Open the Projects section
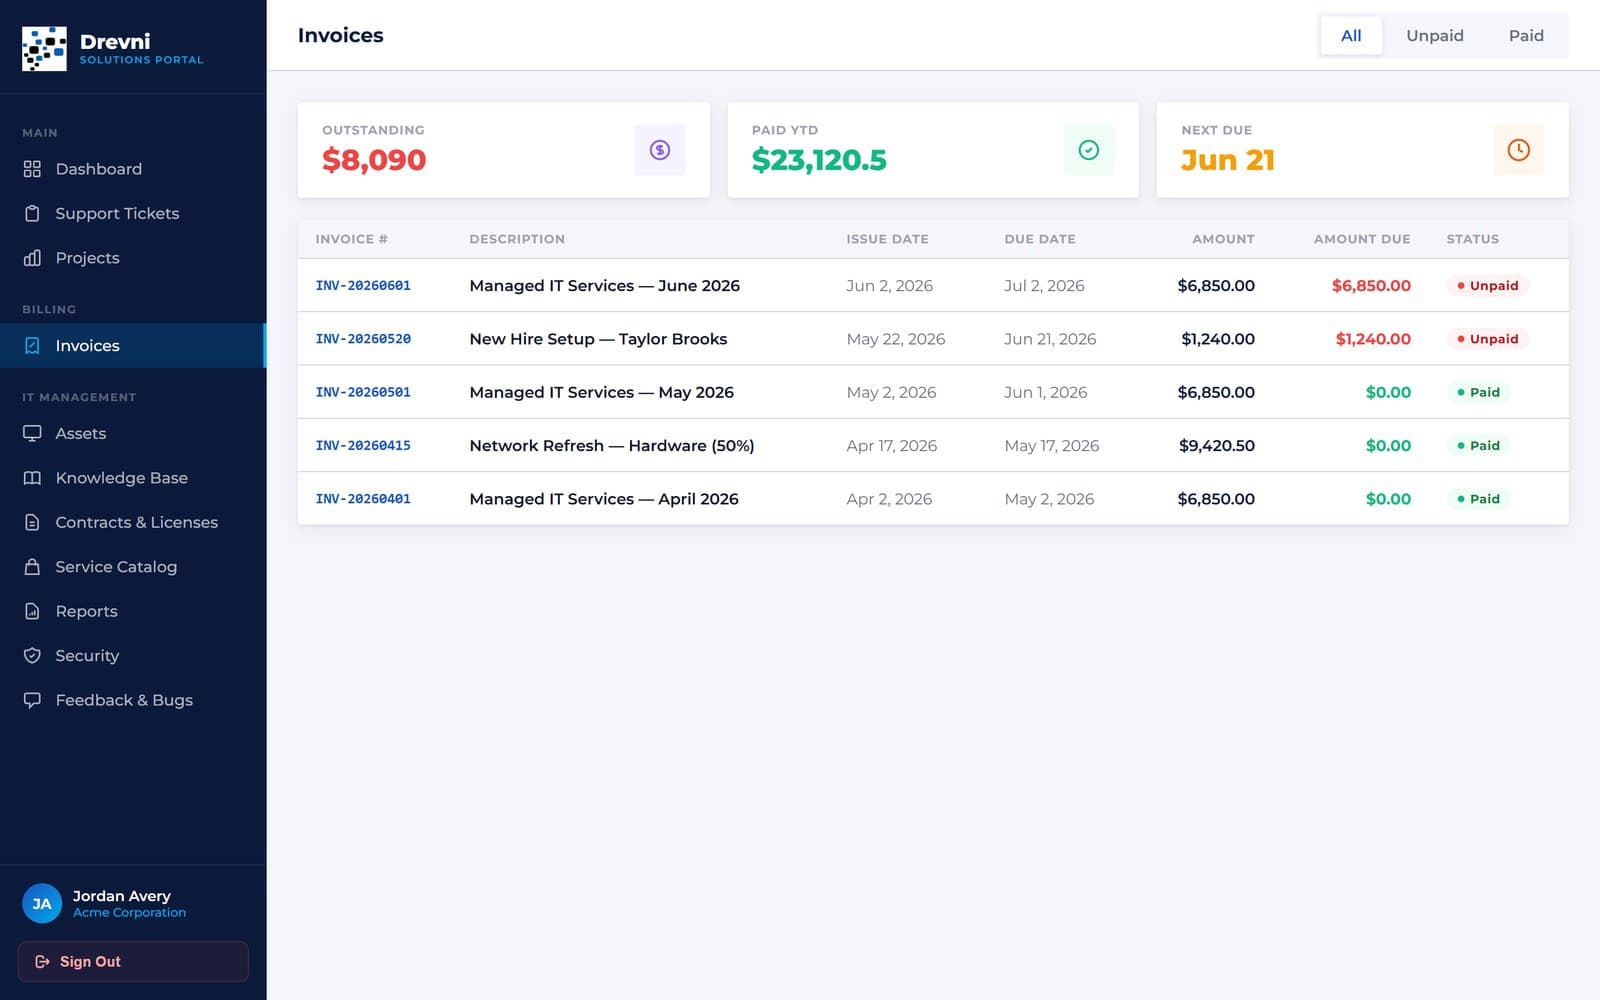Image resolution: width=1600 pixels, height=1000 pixels. 133,258
